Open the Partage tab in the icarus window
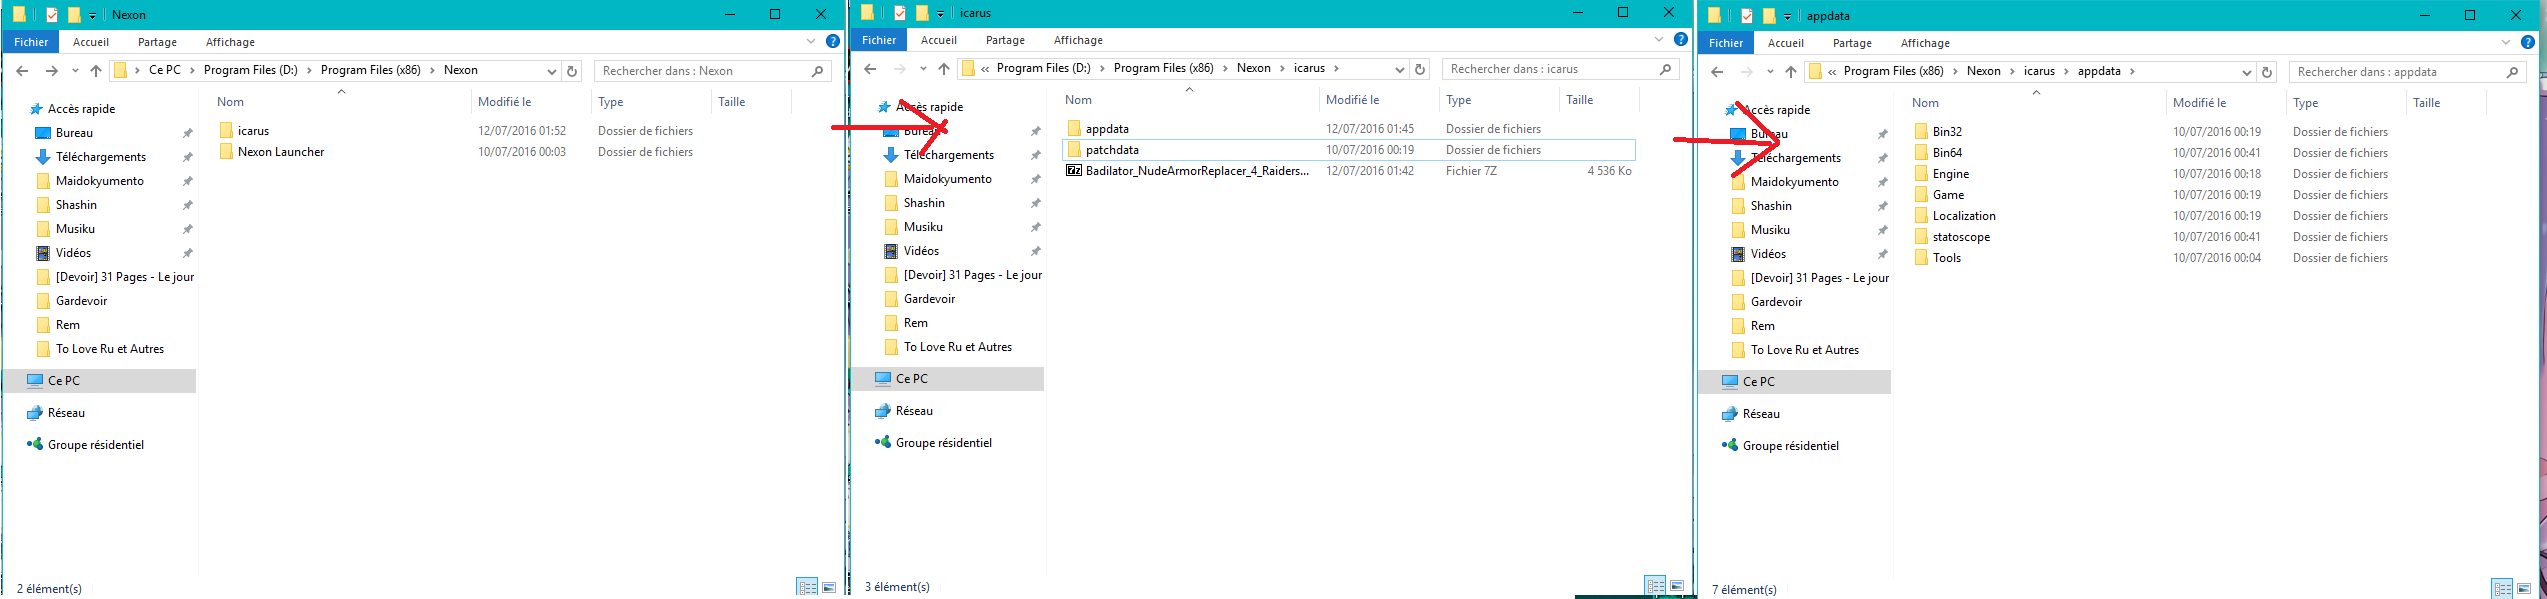The height and width of the screenshot is (599, 2547). [x=1005, y=40]
